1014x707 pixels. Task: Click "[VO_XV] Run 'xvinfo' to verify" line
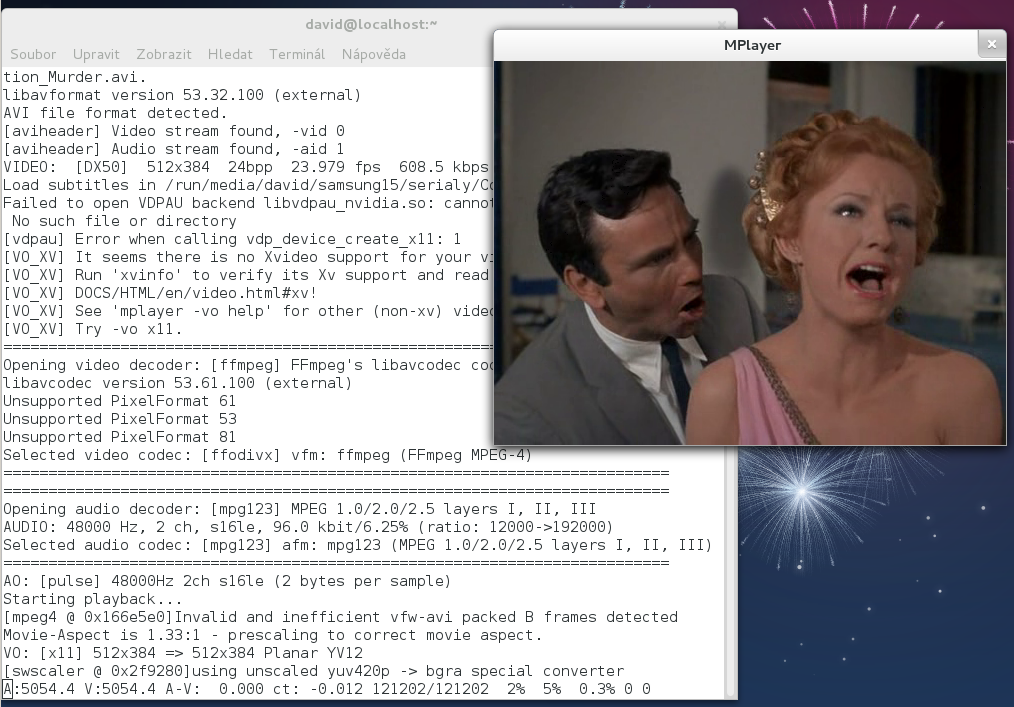point(246,276)
